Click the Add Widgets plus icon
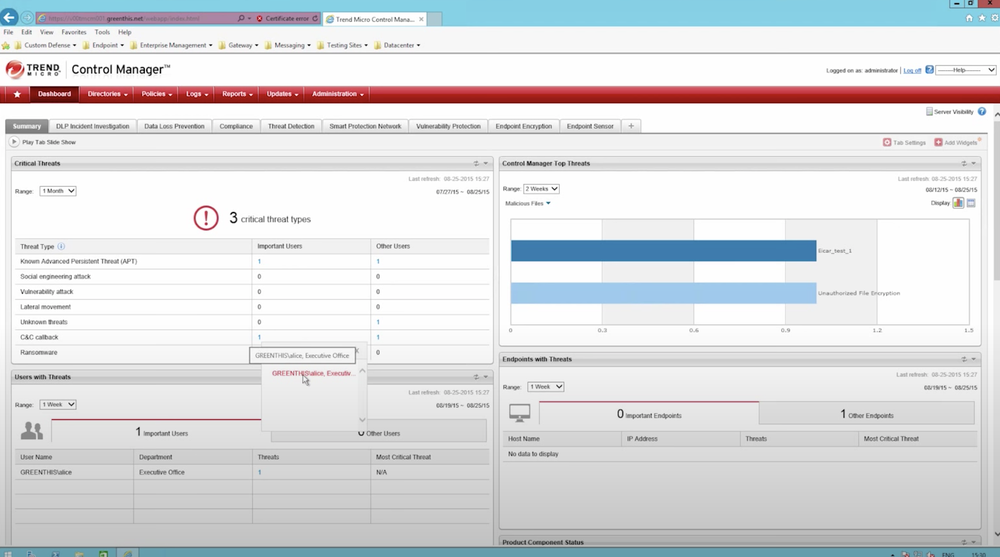Screen dimensions: 1000x557 tap(938, 142)
